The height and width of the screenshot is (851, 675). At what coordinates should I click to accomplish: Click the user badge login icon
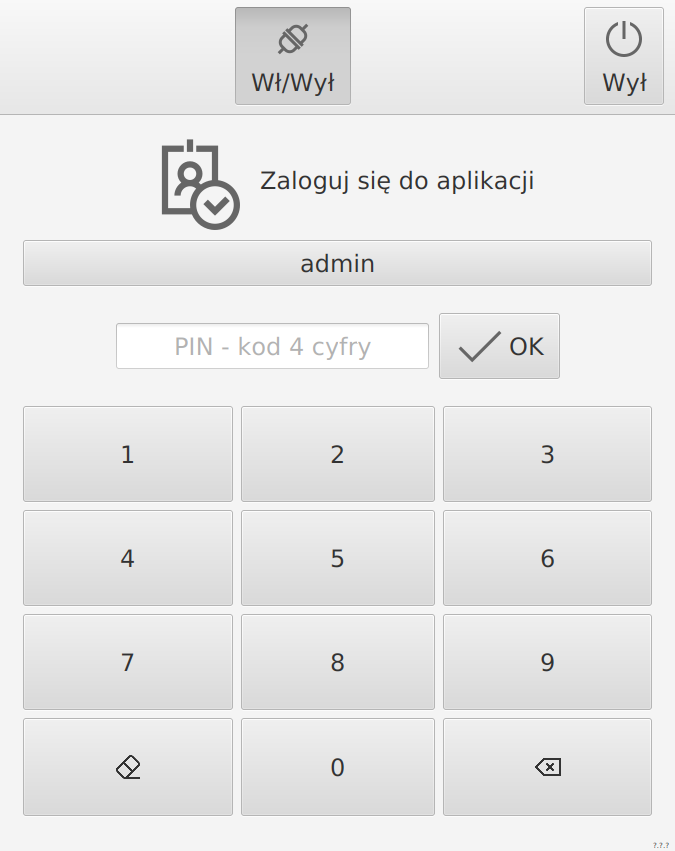pos(199,185)
